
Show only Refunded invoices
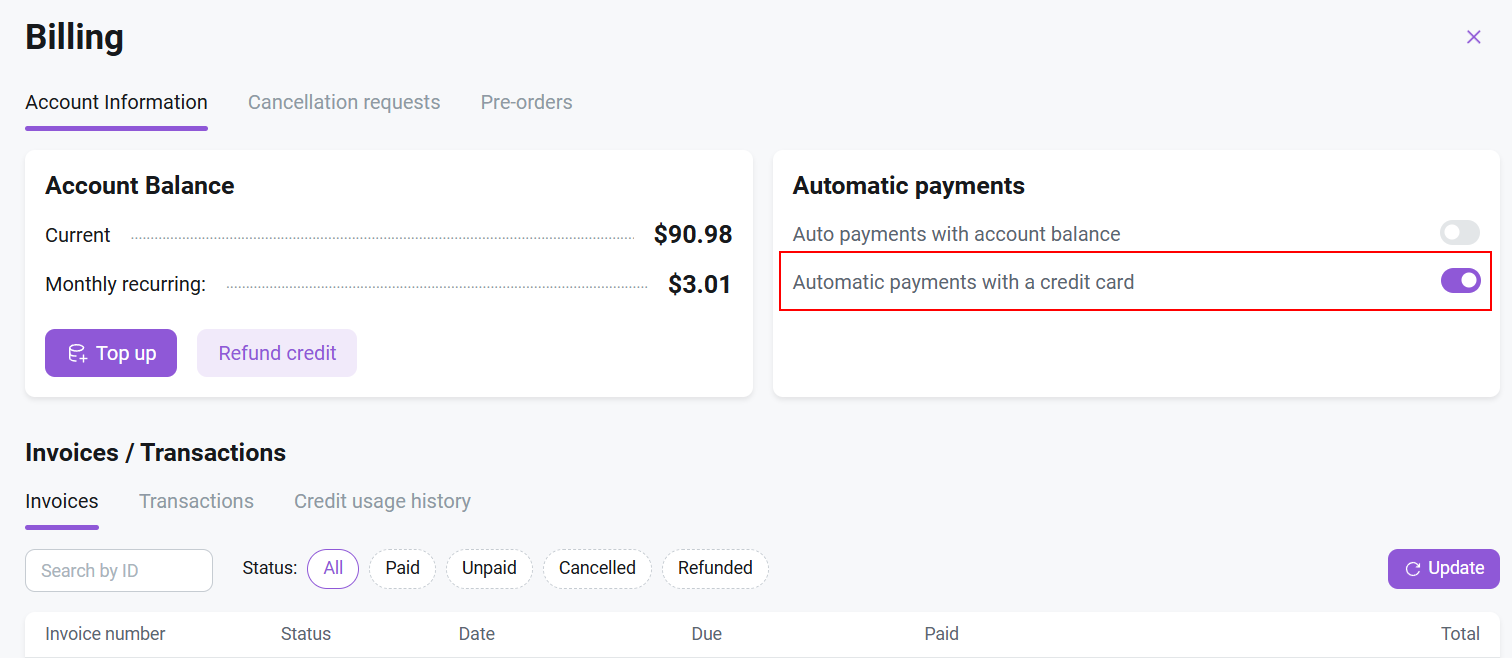click(x=715, y=568)
